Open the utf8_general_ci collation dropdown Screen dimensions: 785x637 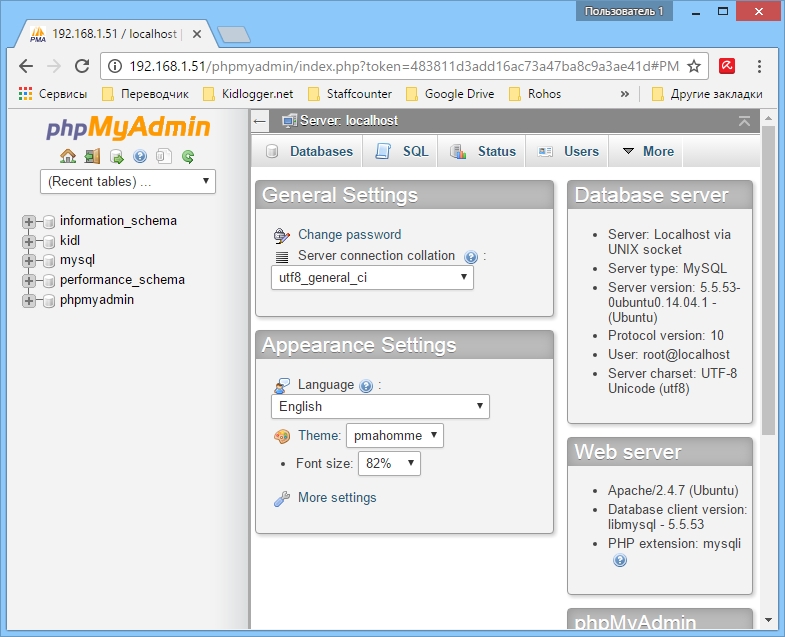pos(372,278)
